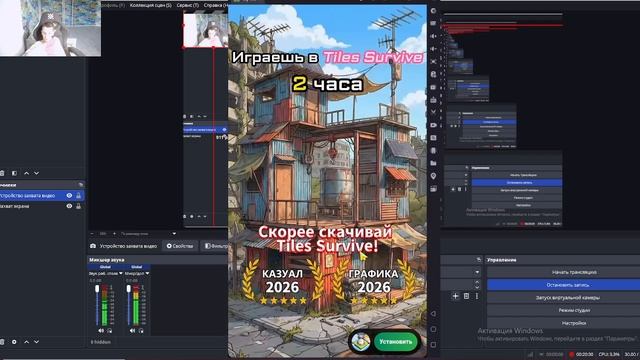Open the Справка menu

click(x=216, y=5)
